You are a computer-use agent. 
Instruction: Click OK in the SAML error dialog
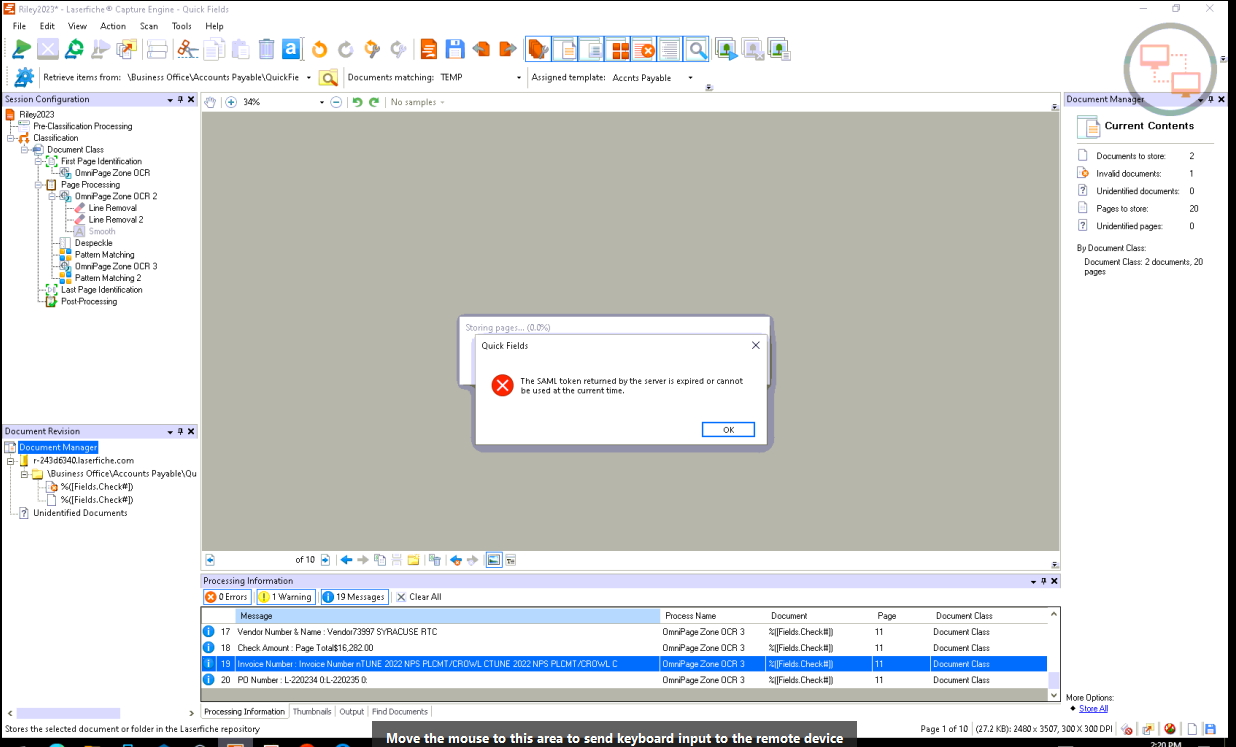coord(728,430)
